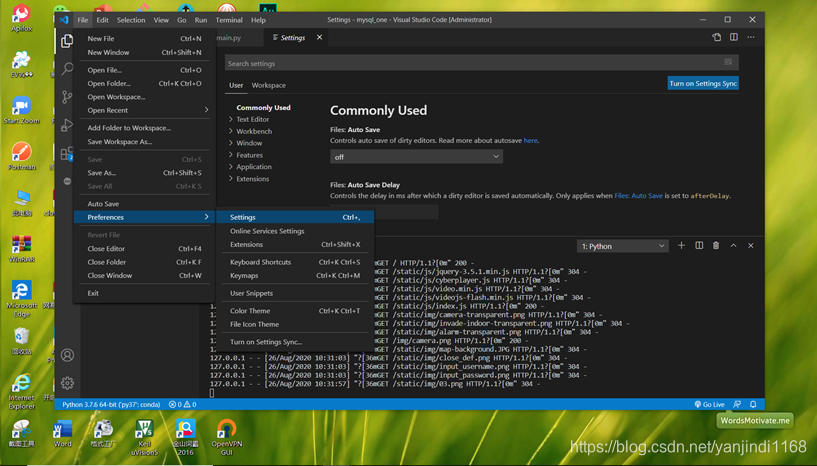The width and height of the screenshot is (817, 466).
Task: Open Apifox desktop shortcut
Action: click(x=21, y=18)
